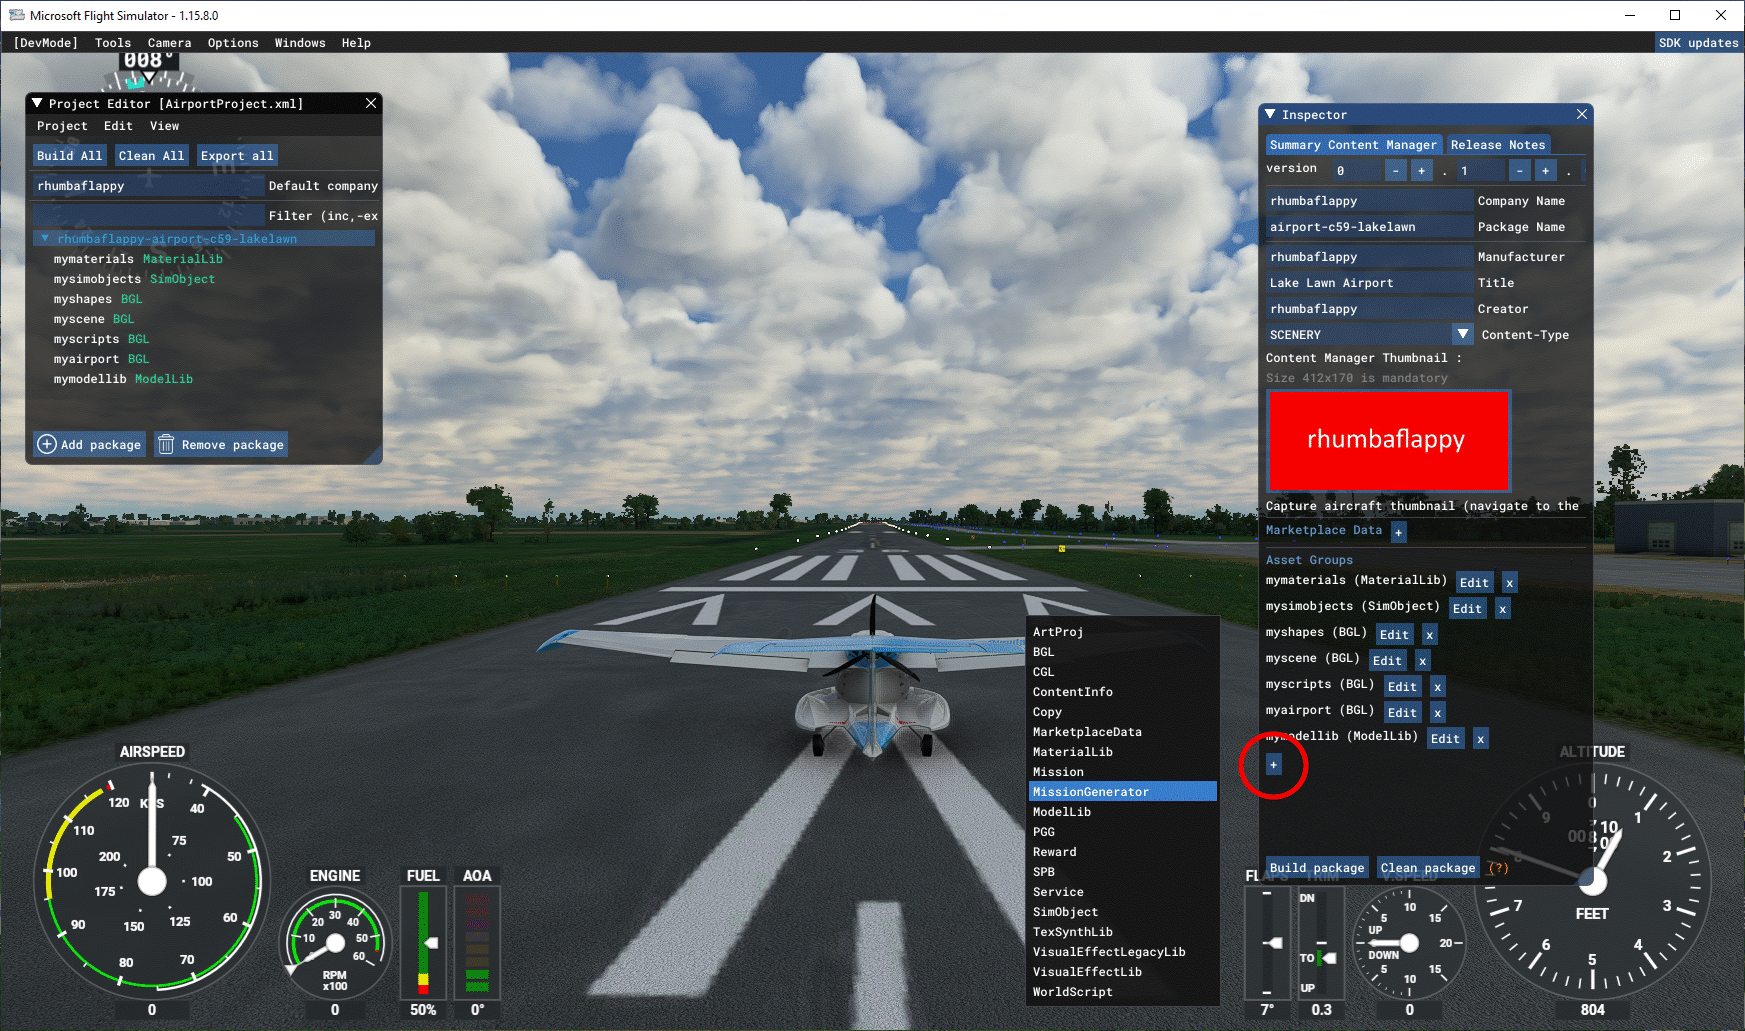Switch to the Release Notes tab

click(x=1498, y=144)
